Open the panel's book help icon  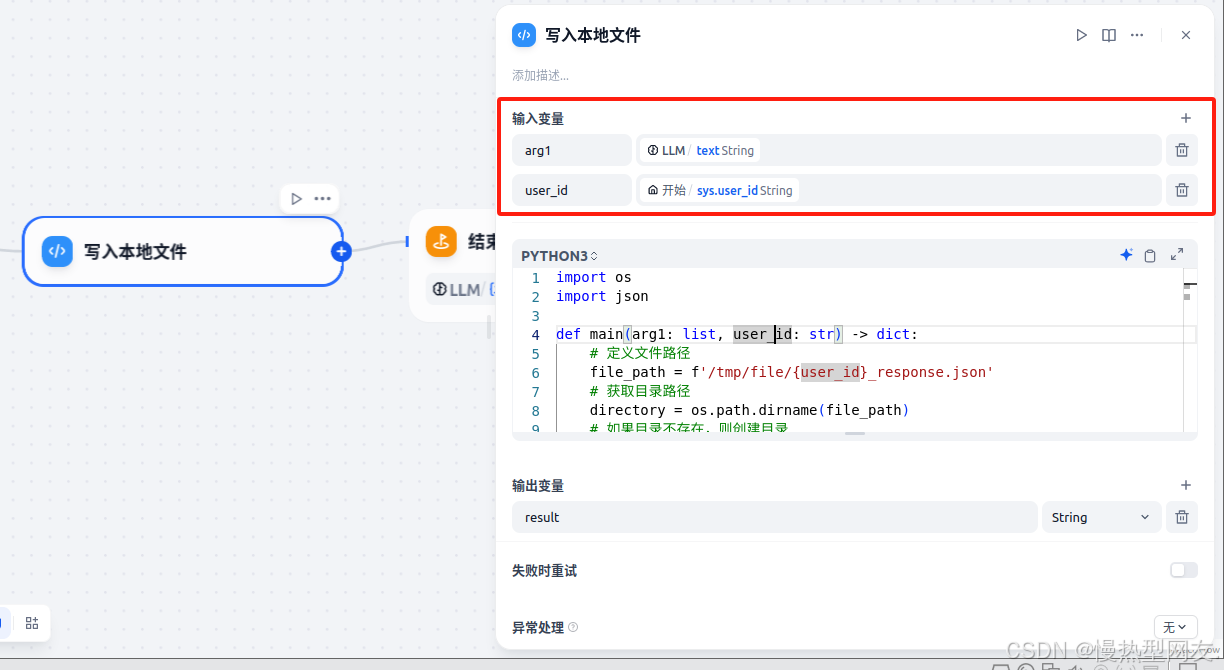[x=1109, y=35]
